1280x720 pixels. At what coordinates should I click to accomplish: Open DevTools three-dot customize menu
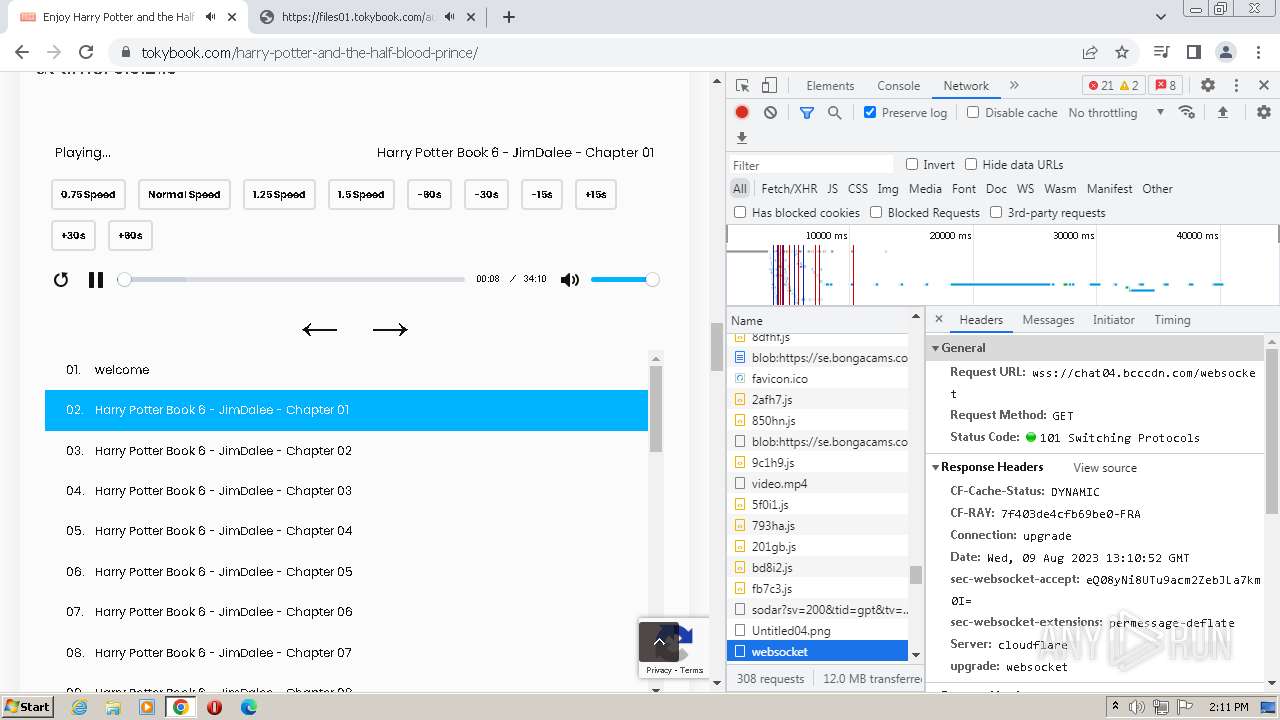click(1236, 86)
